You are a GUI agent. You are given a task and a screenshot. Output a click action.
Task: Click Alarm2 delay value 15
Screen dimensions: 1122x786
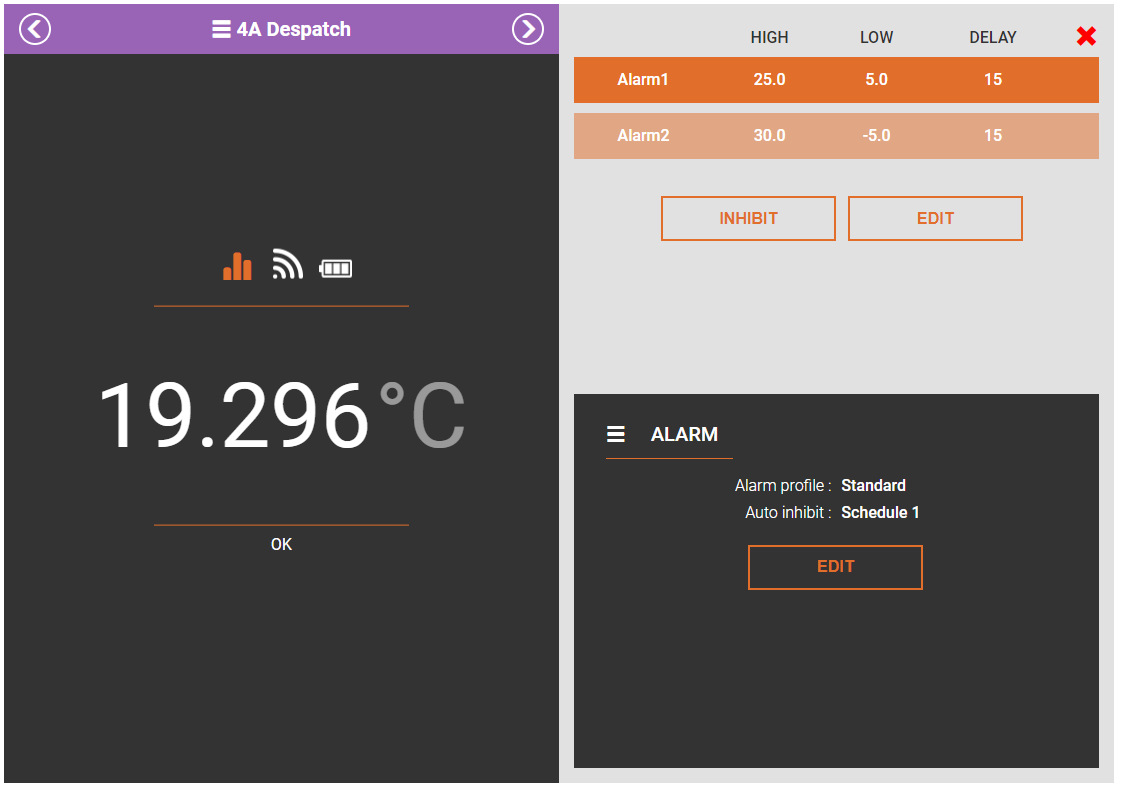coord(993,135)
